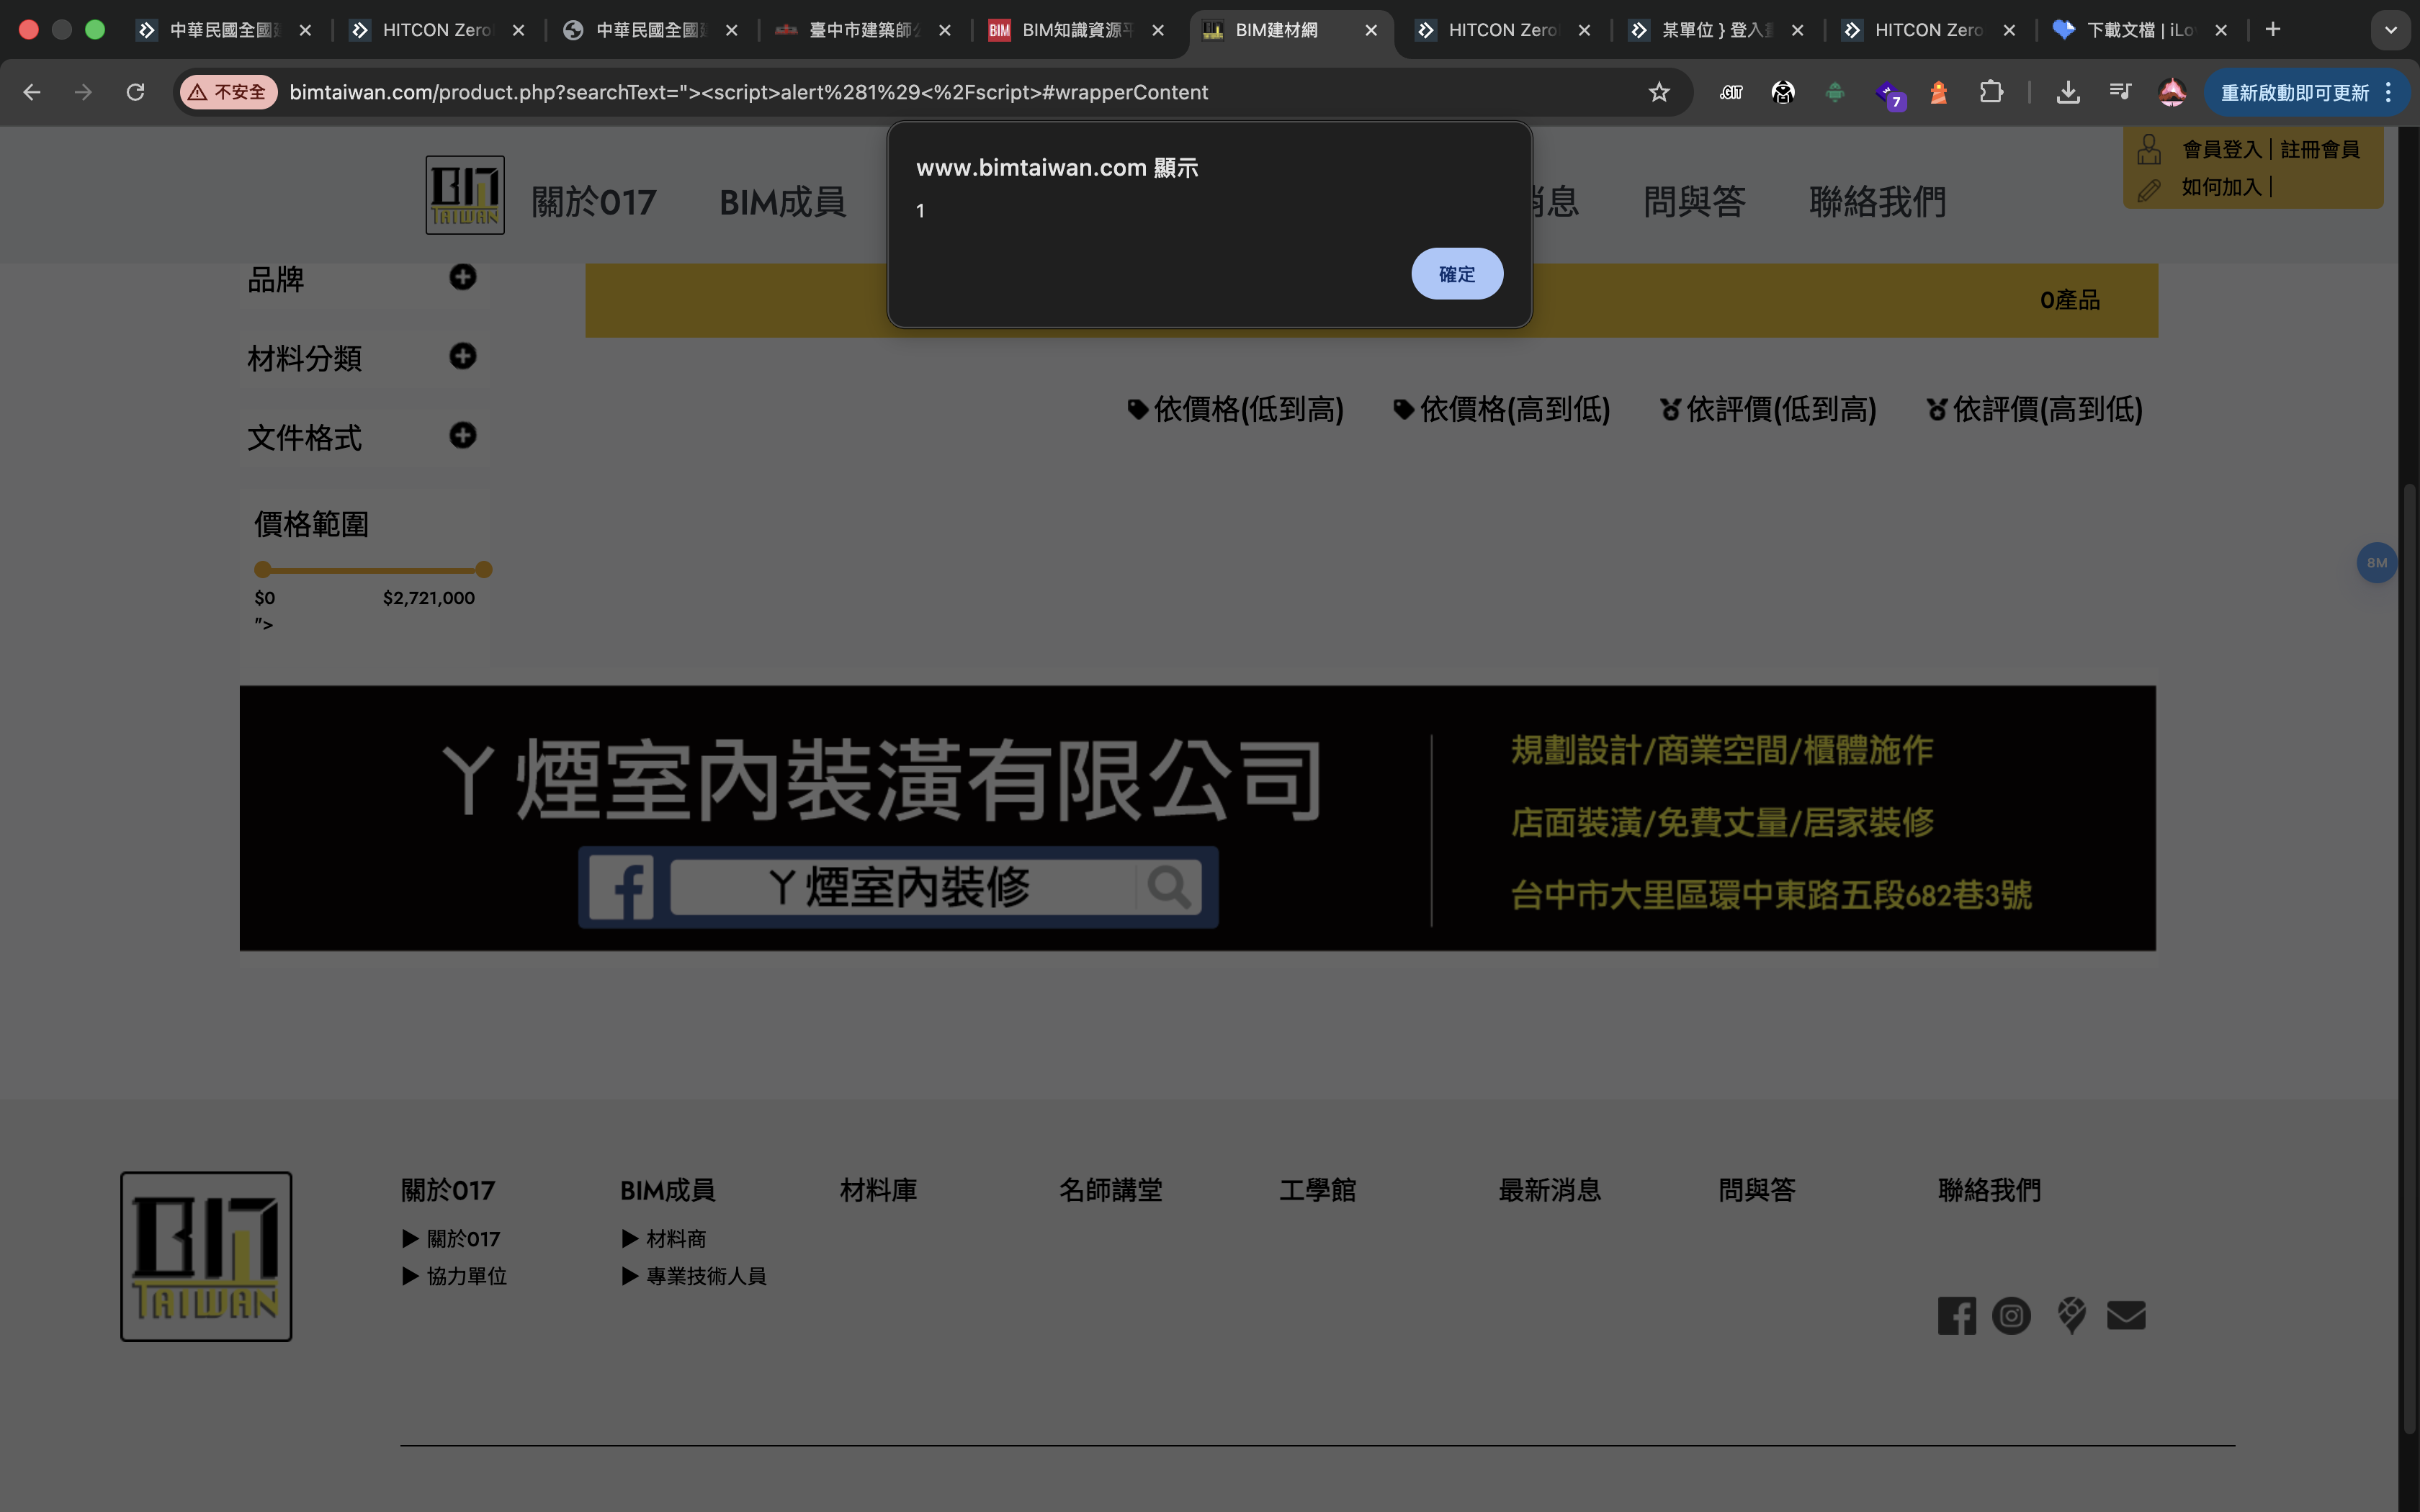Screen dimensions: 2420x1512
Task: Open the media controls toolbar icon
Action: (x=2120, y=92)
